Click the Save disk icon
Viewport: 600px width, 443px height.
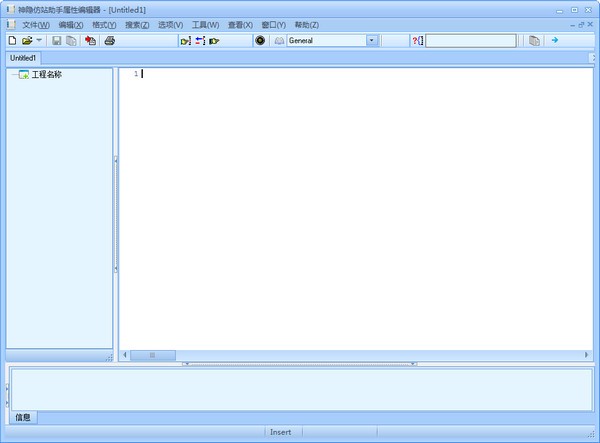(57, 41)
